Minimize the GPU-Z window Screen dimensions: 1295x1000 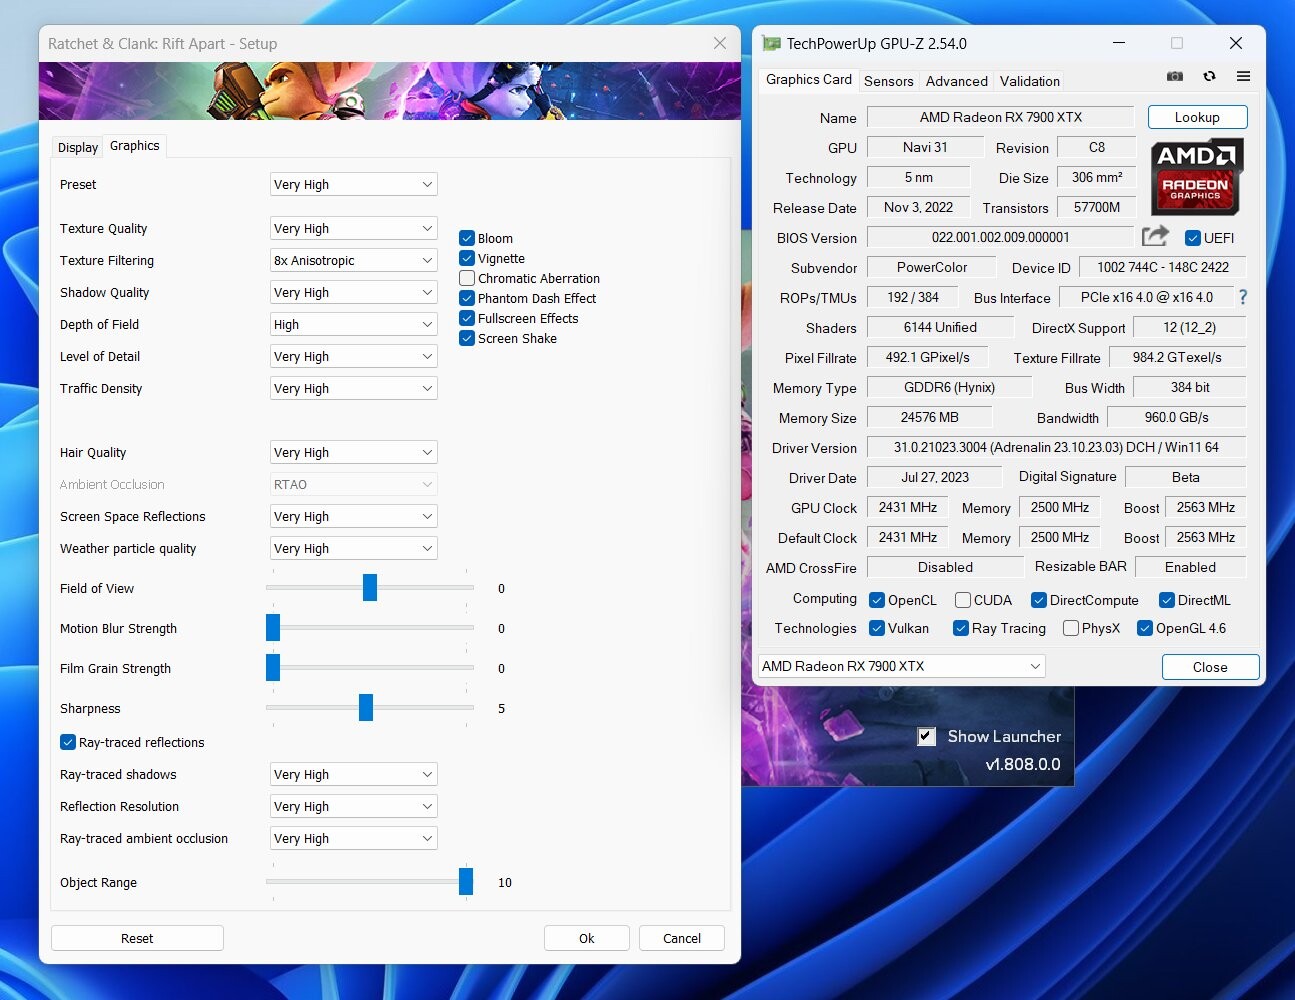1119,43
